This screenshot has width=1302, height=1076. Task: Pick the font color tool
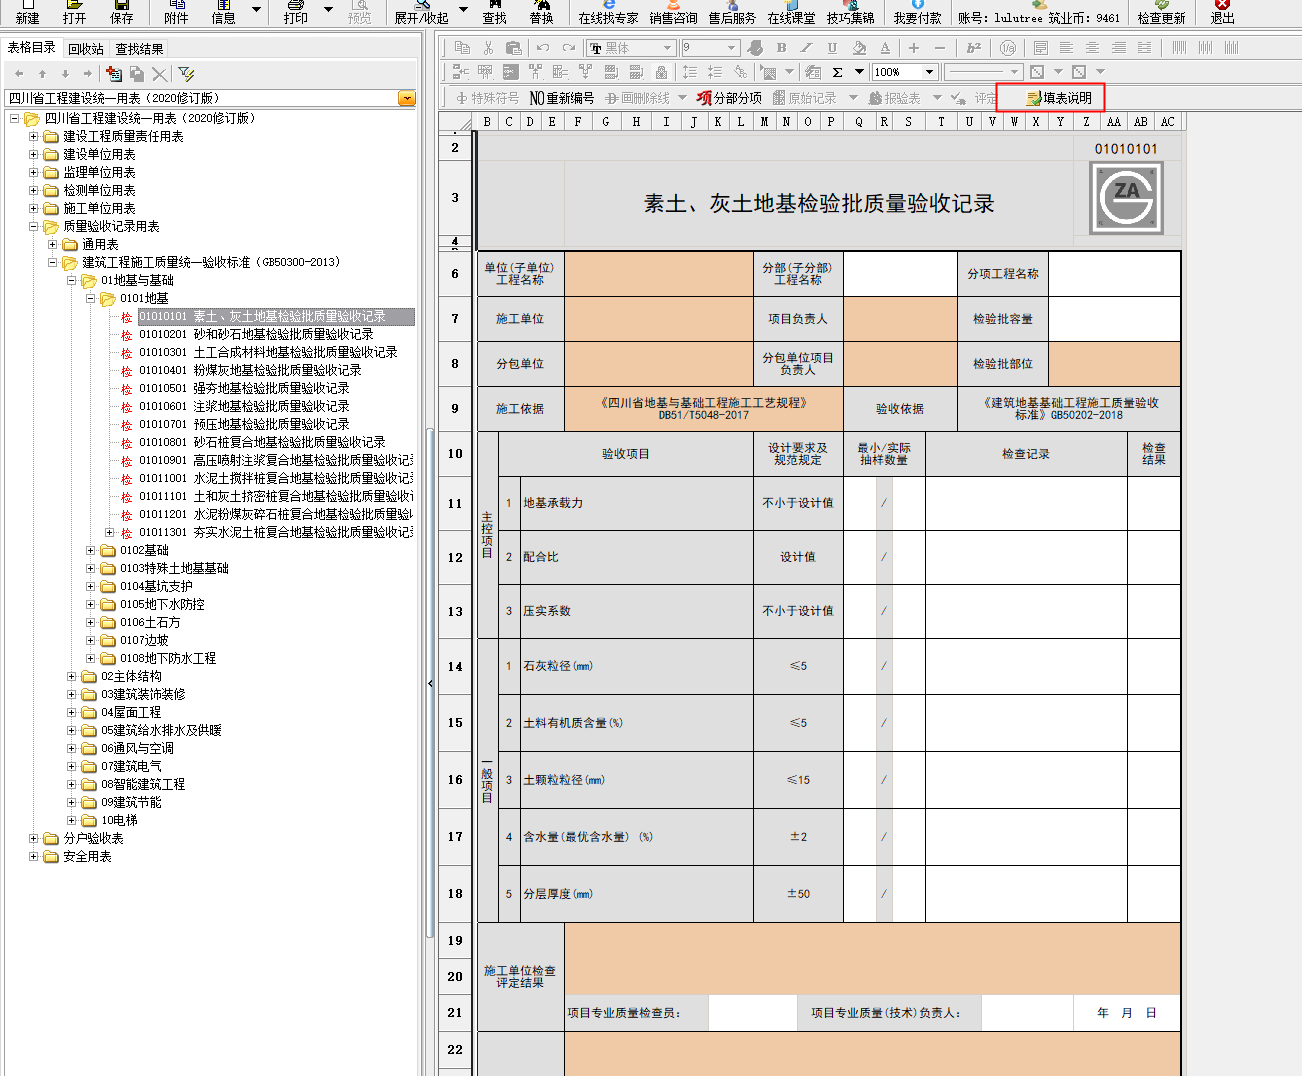coord(885,48)
